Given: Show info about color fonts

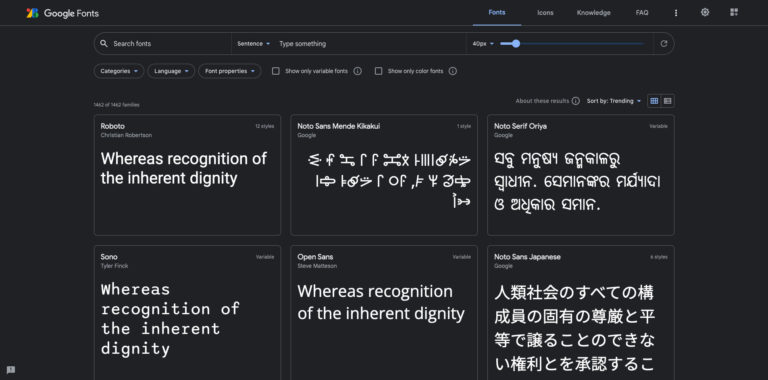Looking at the screenshot, I should pos(453,71).
